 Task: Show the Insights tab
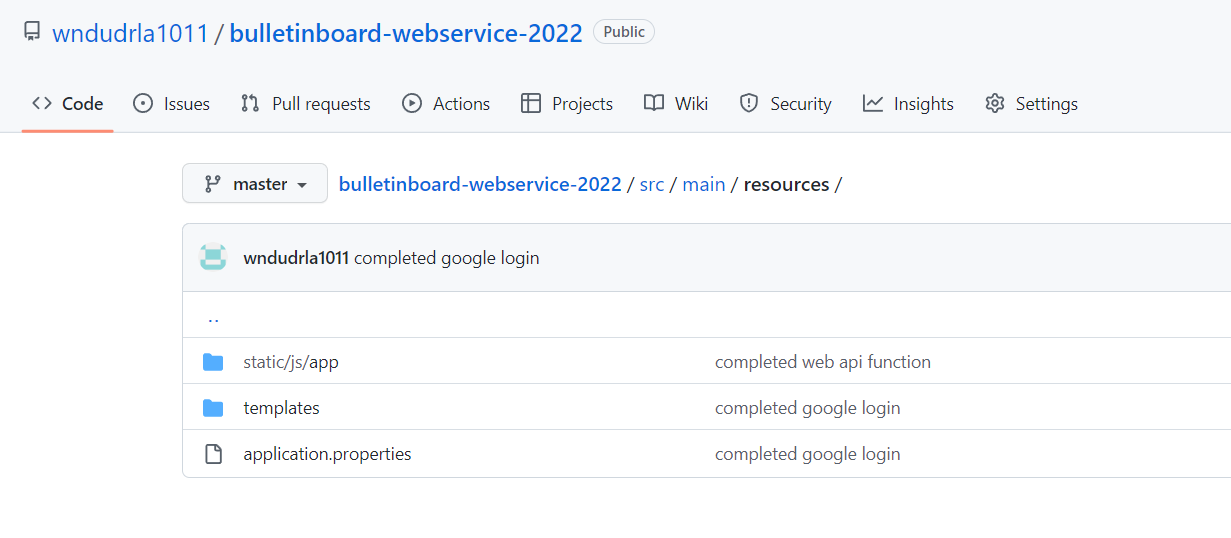(x=908, y=104)
